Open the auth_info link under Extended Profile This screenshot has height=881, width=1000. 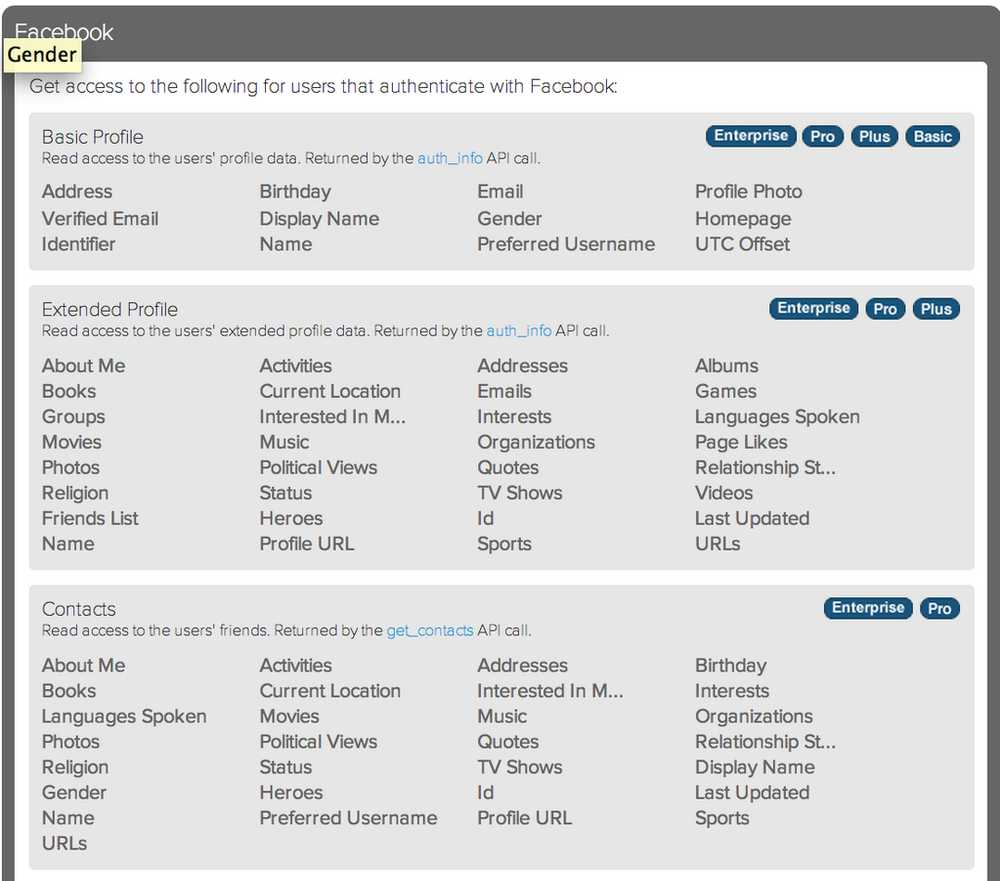pos(519,331)
